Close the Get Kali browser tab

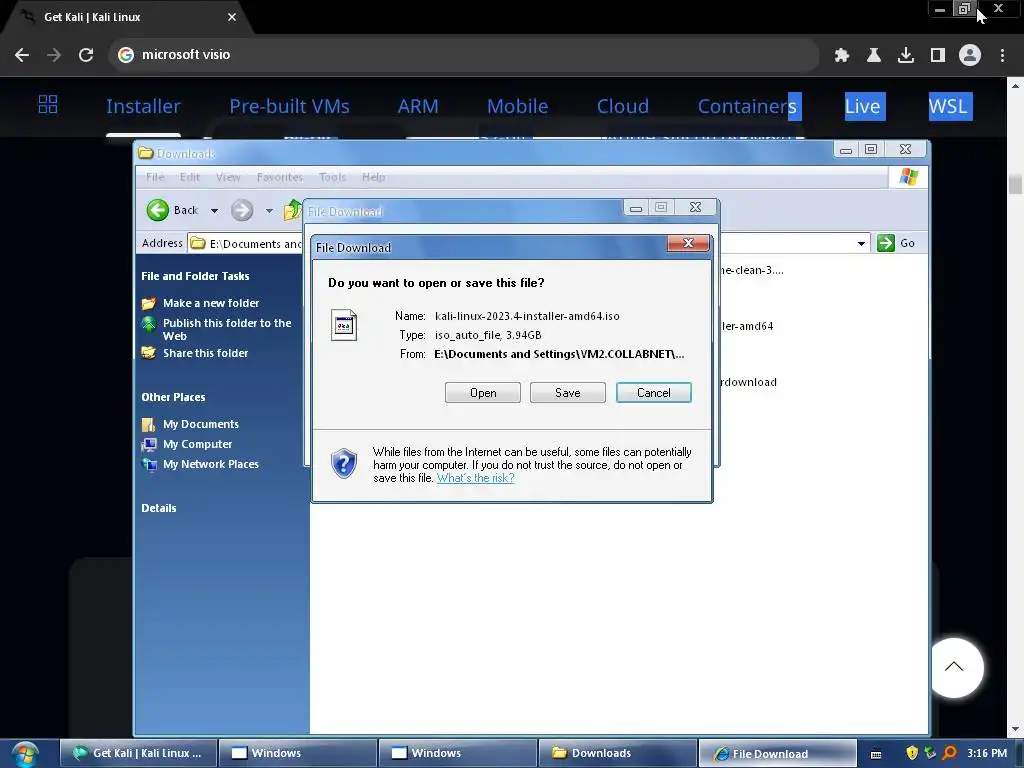pos(232,17)
